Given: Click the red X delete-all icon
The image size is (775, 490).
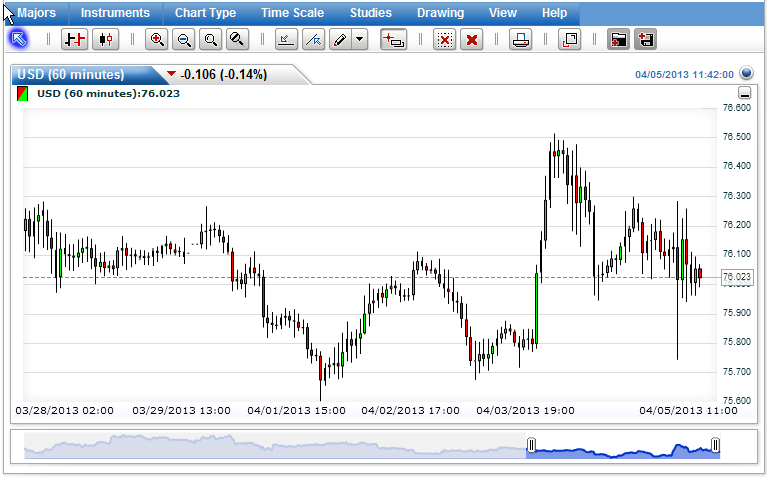Looking at the screenshot, I should coord(472,39).
